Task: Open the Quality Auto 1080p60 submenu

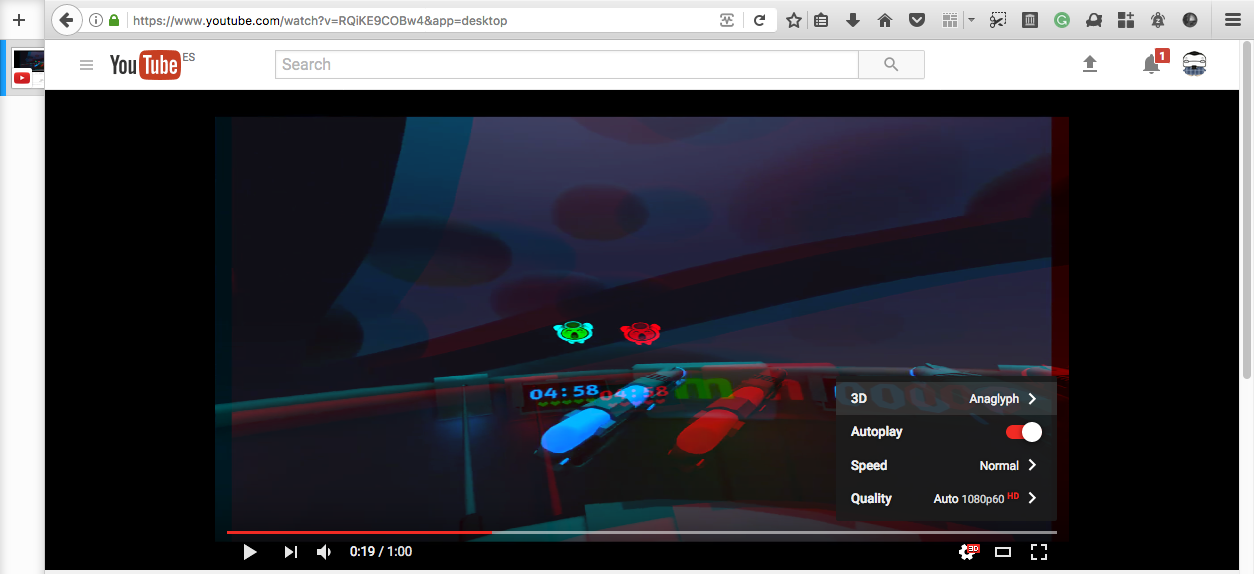Action: click(946, 498)
